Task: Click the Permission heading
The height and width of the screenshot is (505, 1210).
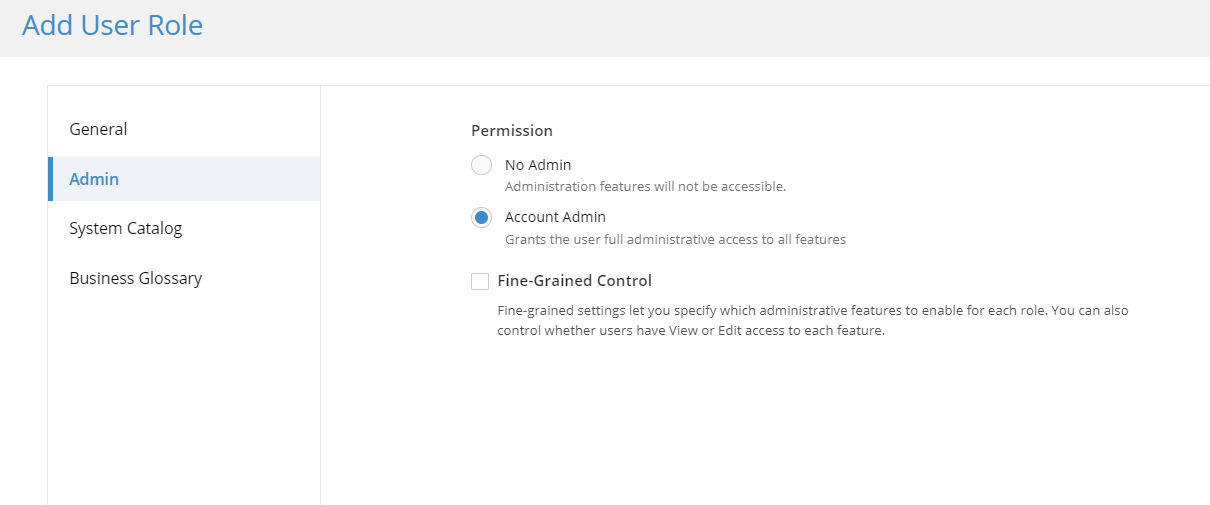Action: pyautogui.click(x=512, y=130)
